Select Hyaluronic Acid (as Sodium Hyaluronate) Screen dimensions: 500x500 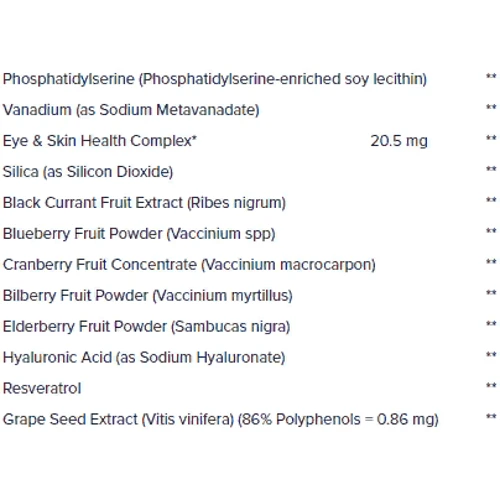point(144,358)
